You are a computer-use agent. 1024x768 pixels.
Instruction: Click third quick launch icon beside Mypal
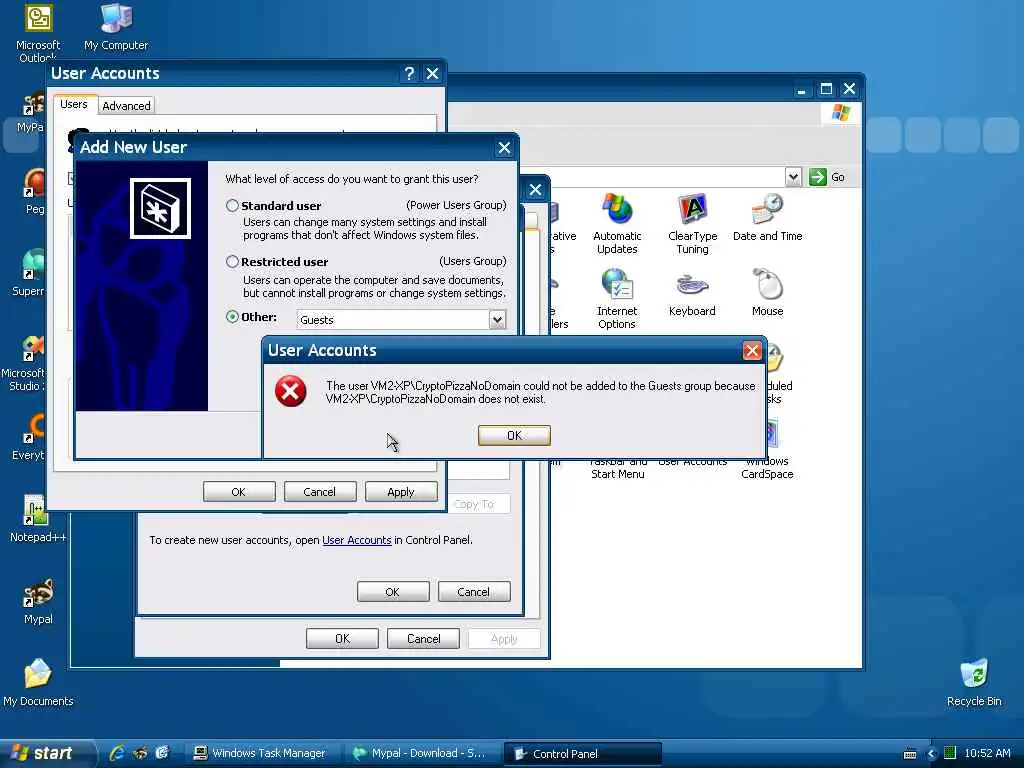coord(162,753)
